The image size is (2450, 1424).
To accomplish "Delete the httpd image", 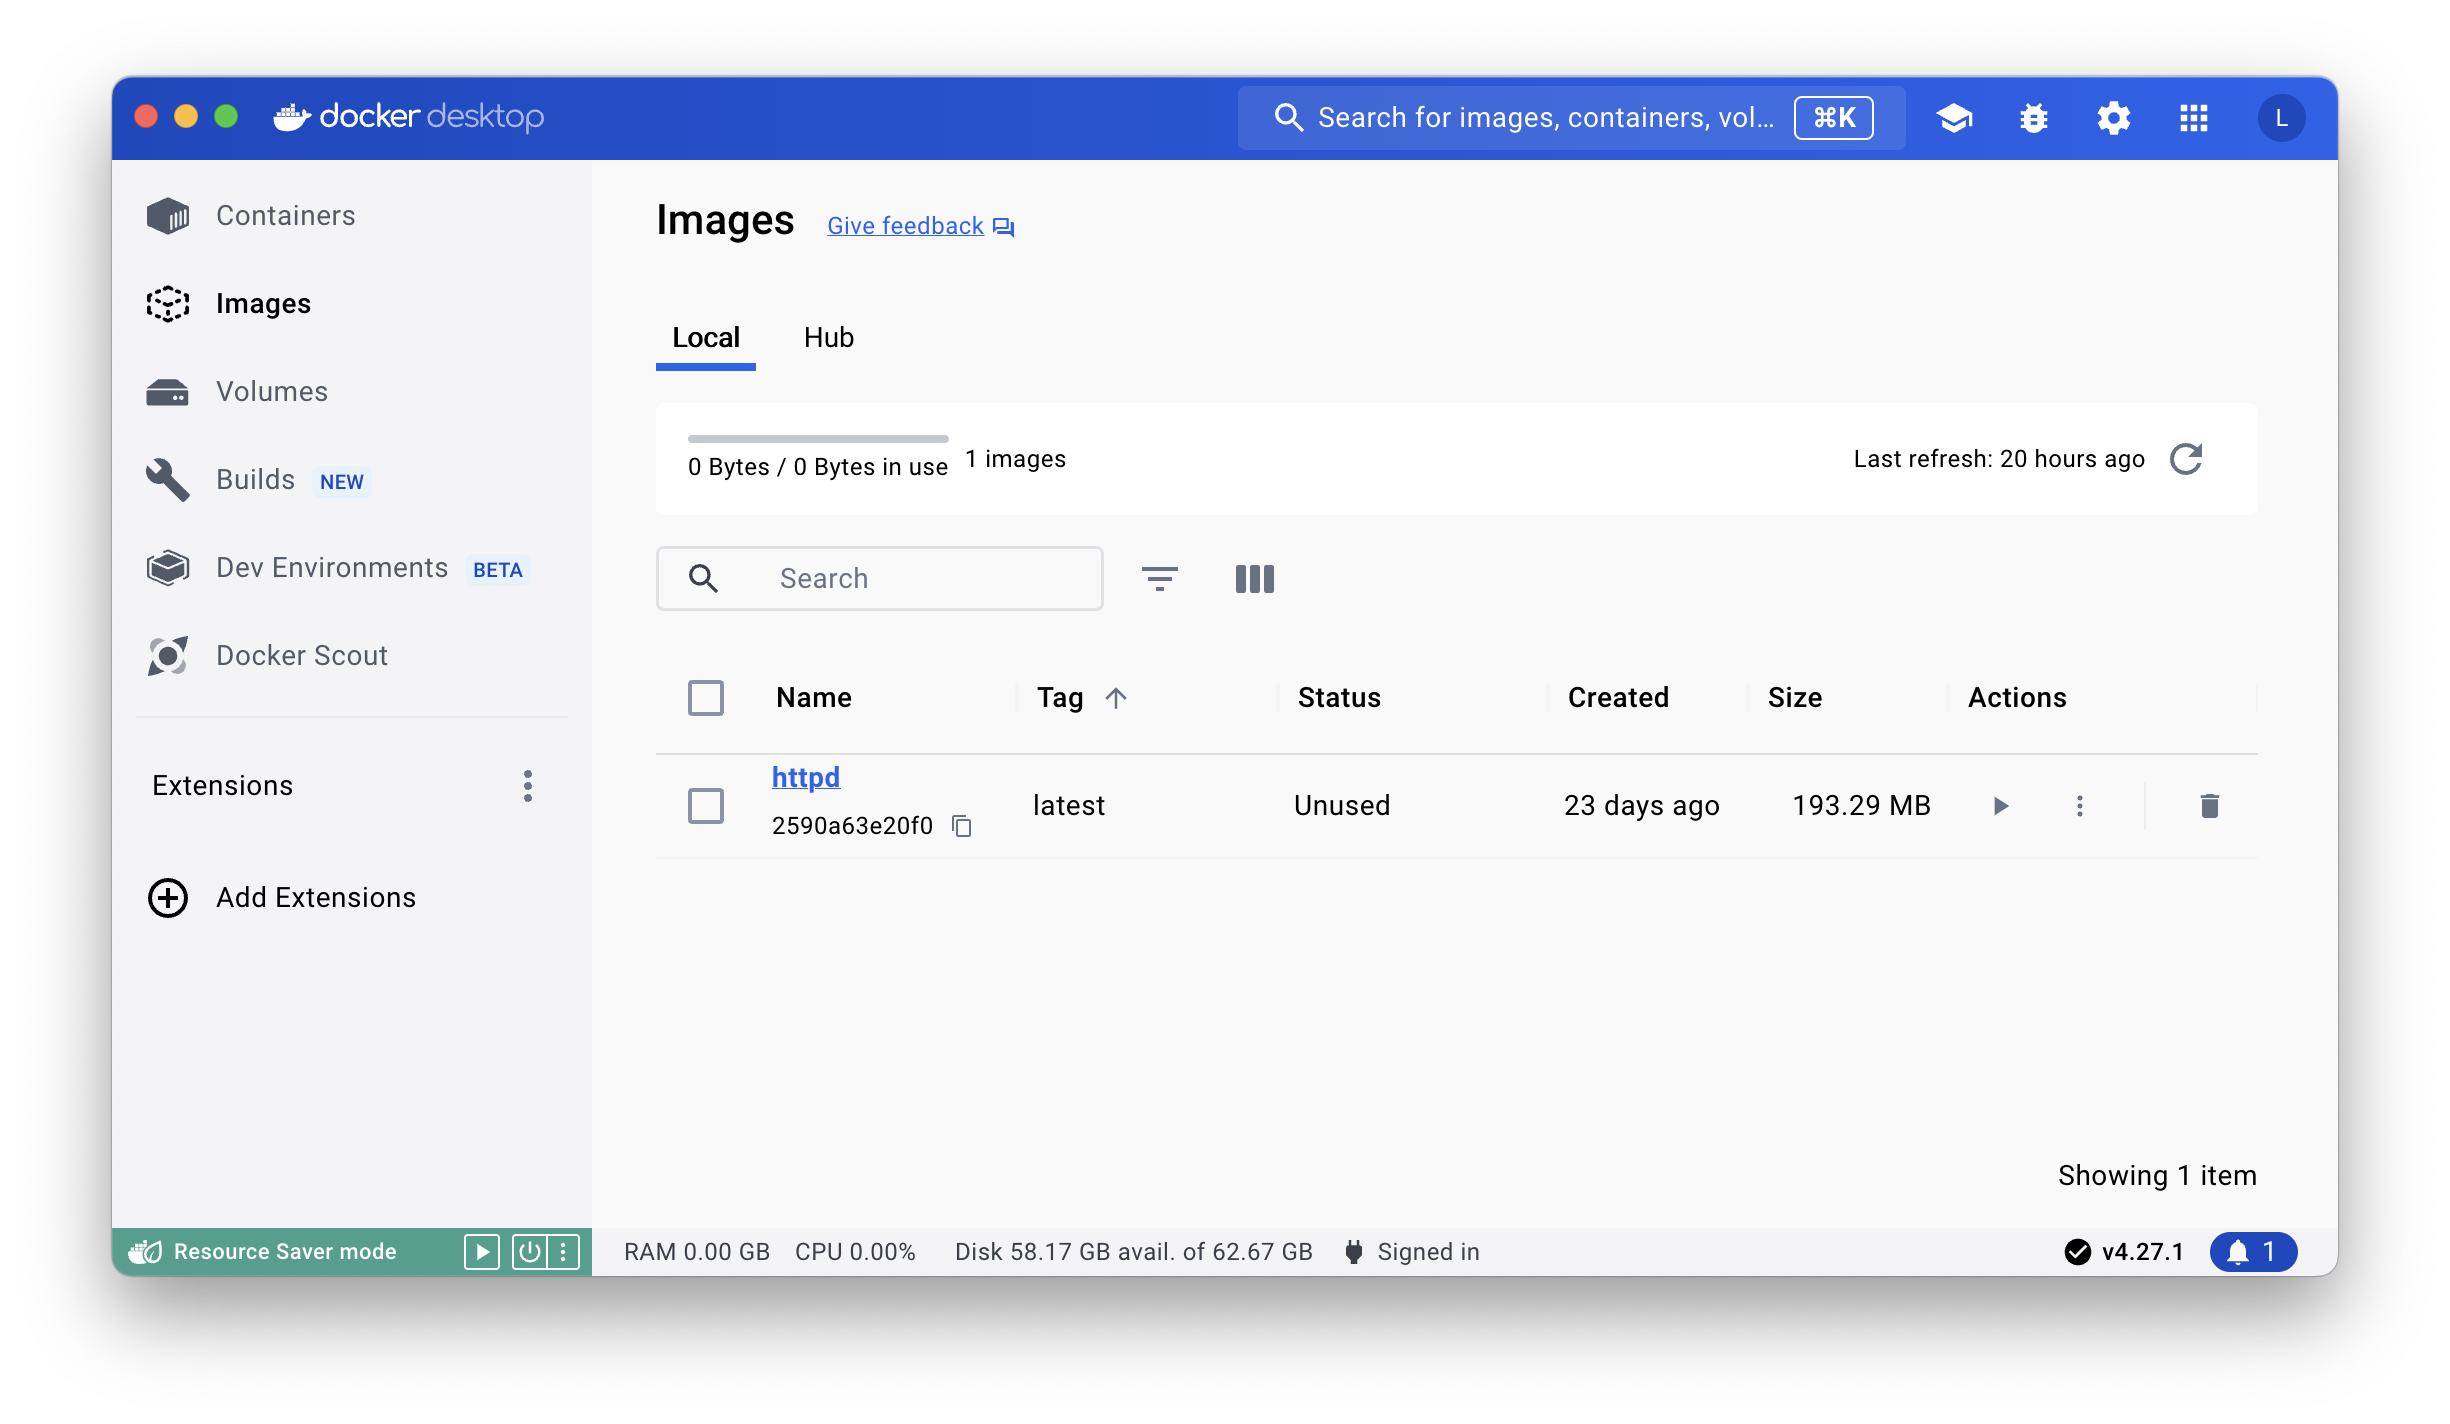I will 2210,806.
